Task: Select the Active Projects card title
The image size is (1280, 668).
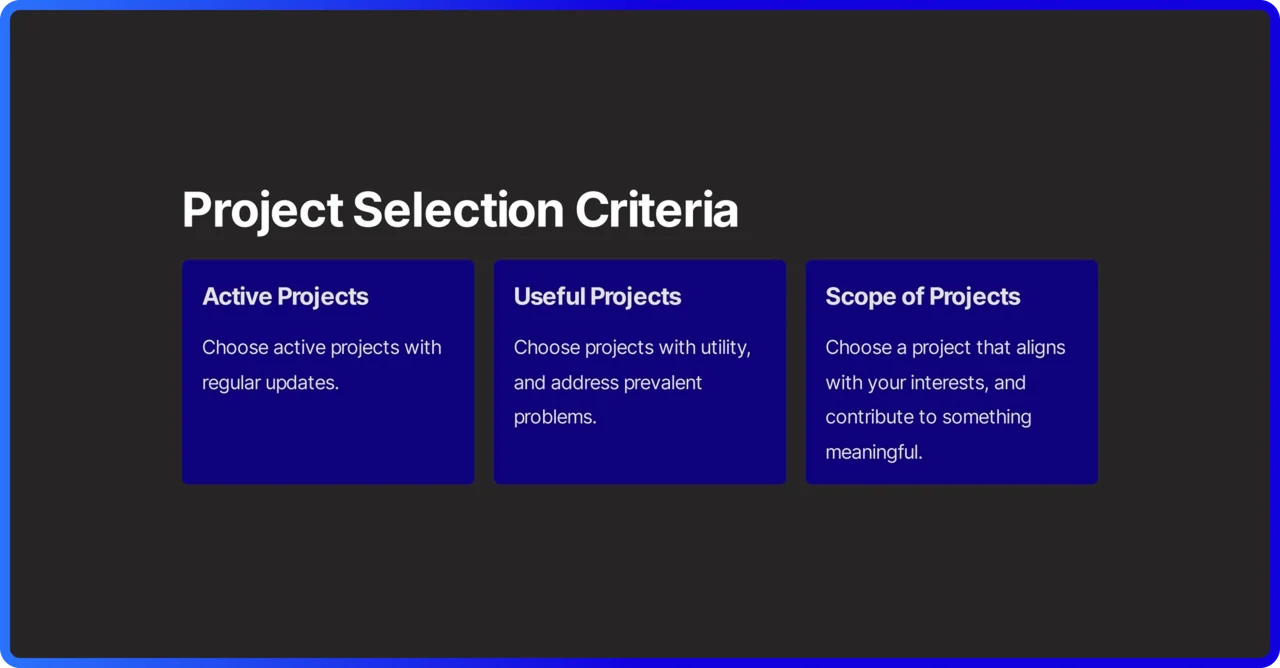Action: (285, 296)
